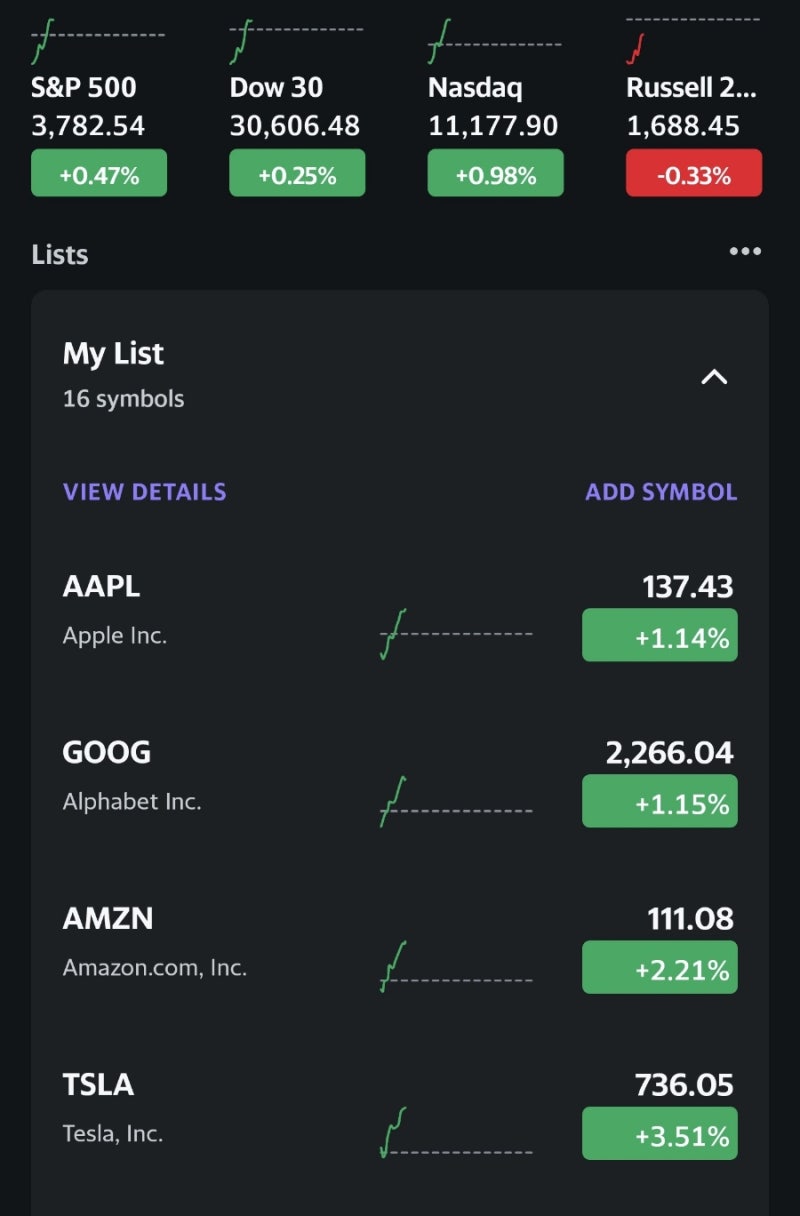Open the Lists three-dot options menu
Screen dimensions: 800x1216
tap(745, 252)
